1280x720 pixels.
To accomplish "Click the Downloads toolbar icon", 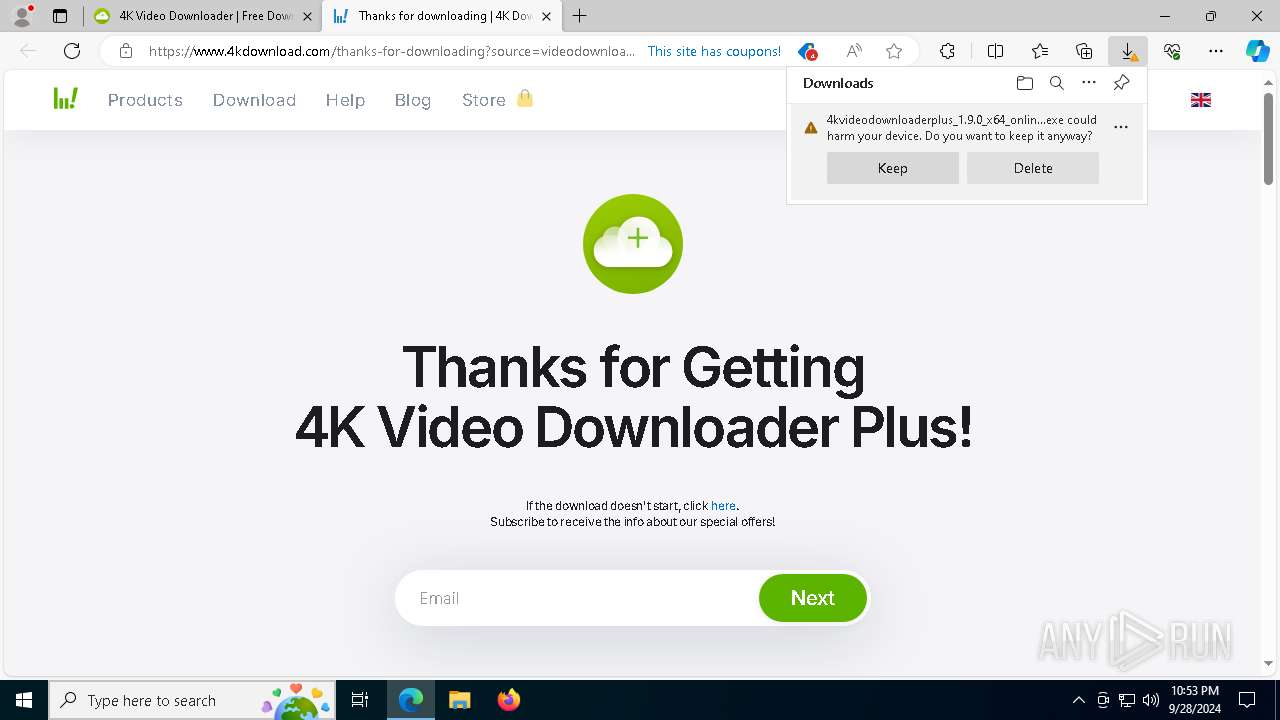I will click(x=1128, y=51).
